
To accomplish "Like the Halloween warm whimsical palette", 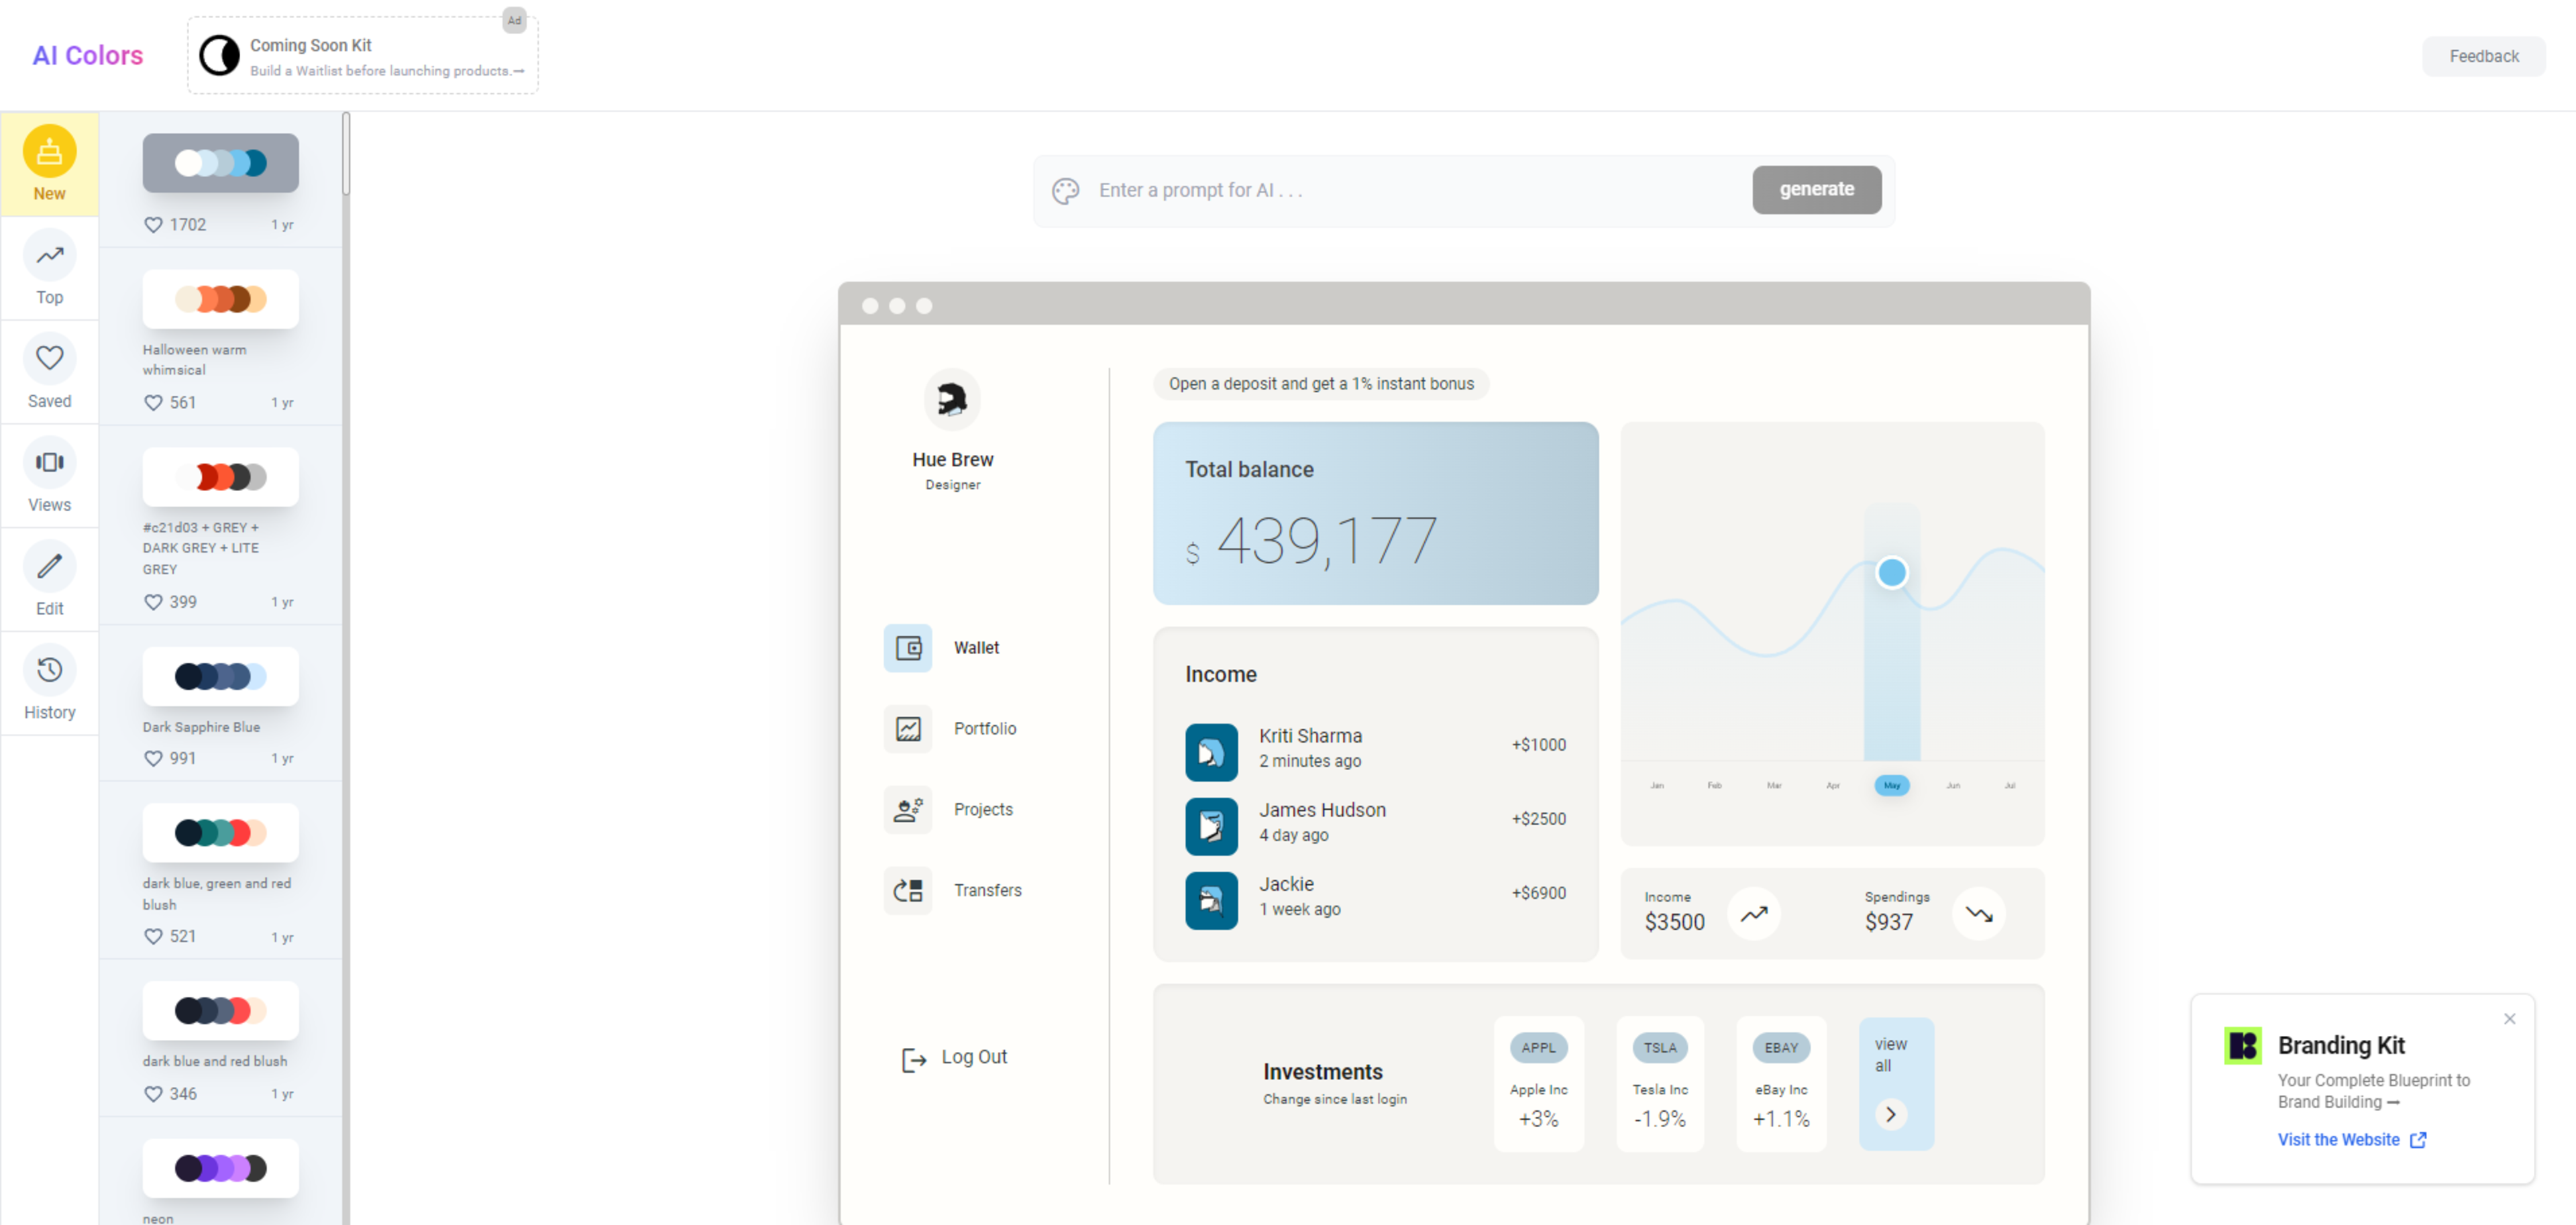I will (153, 402).
